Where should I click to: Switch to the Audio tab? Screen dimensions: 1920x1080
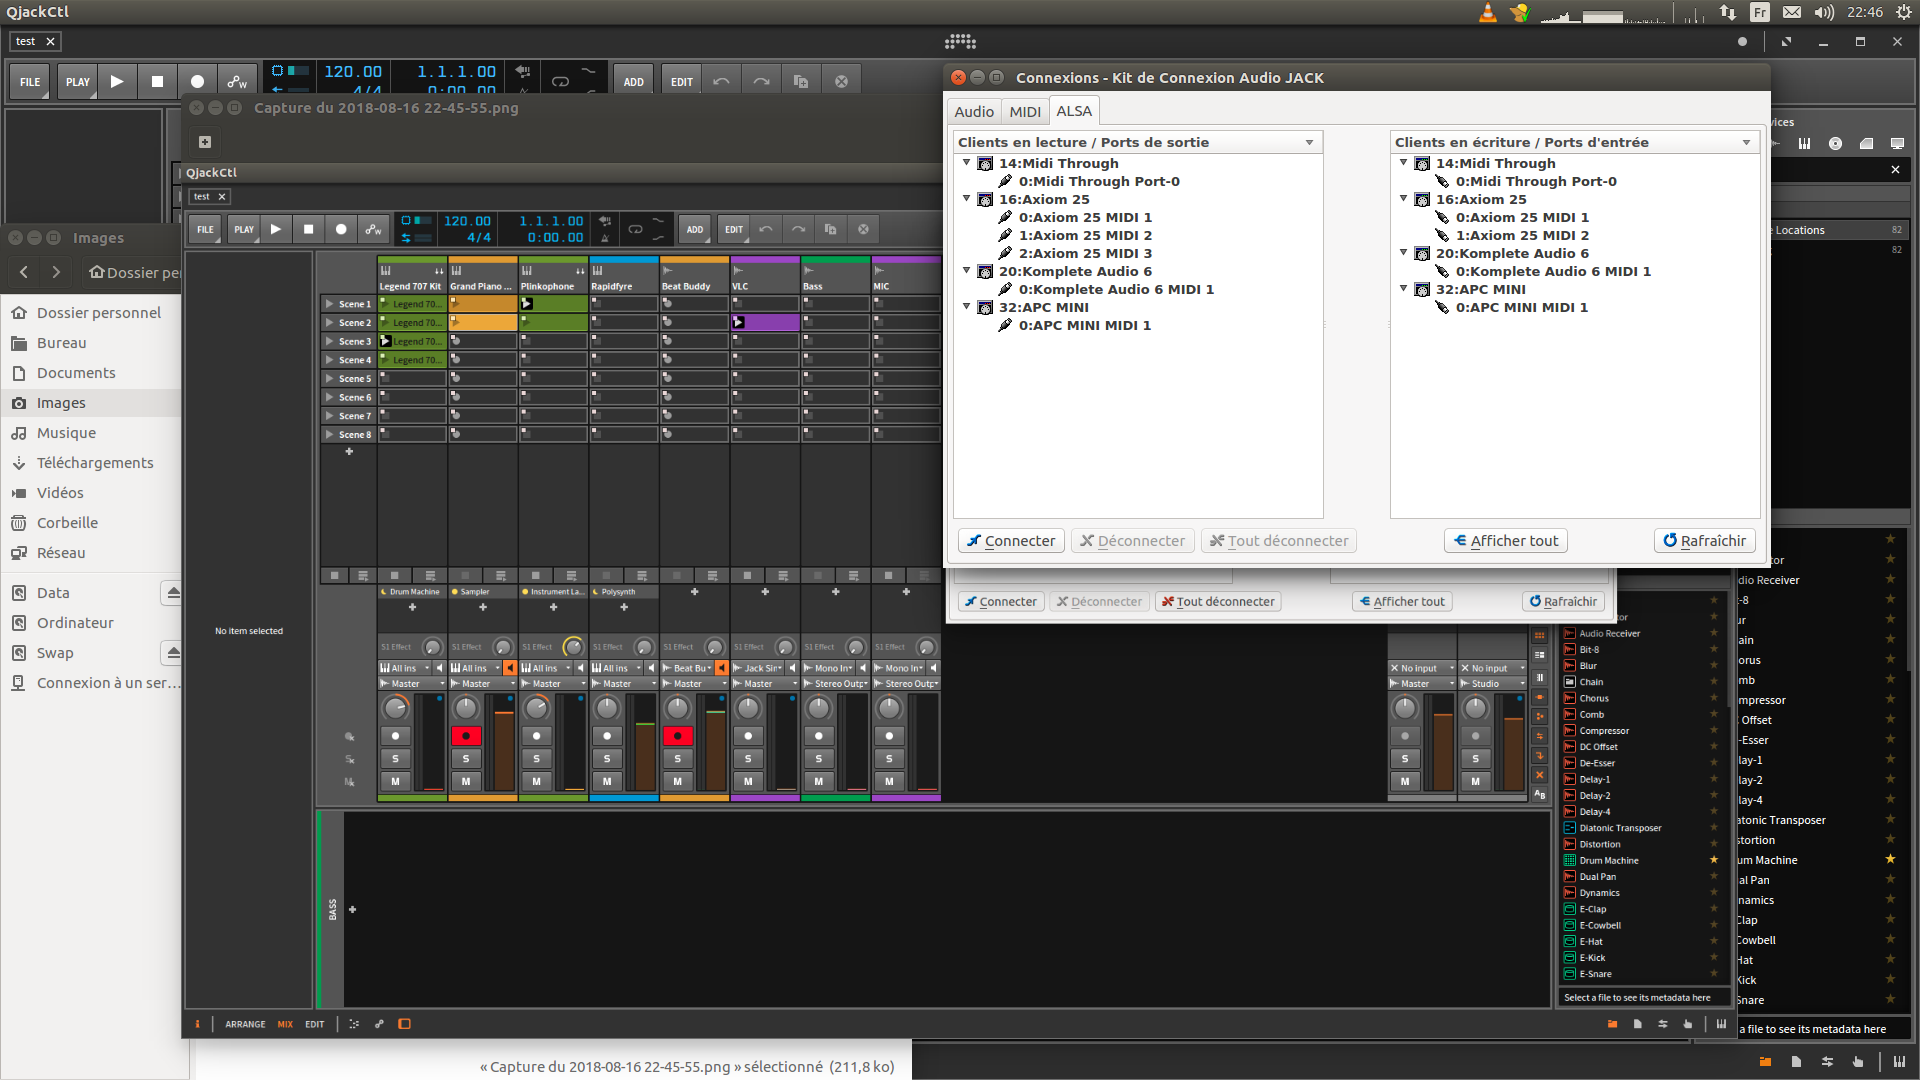973,111
